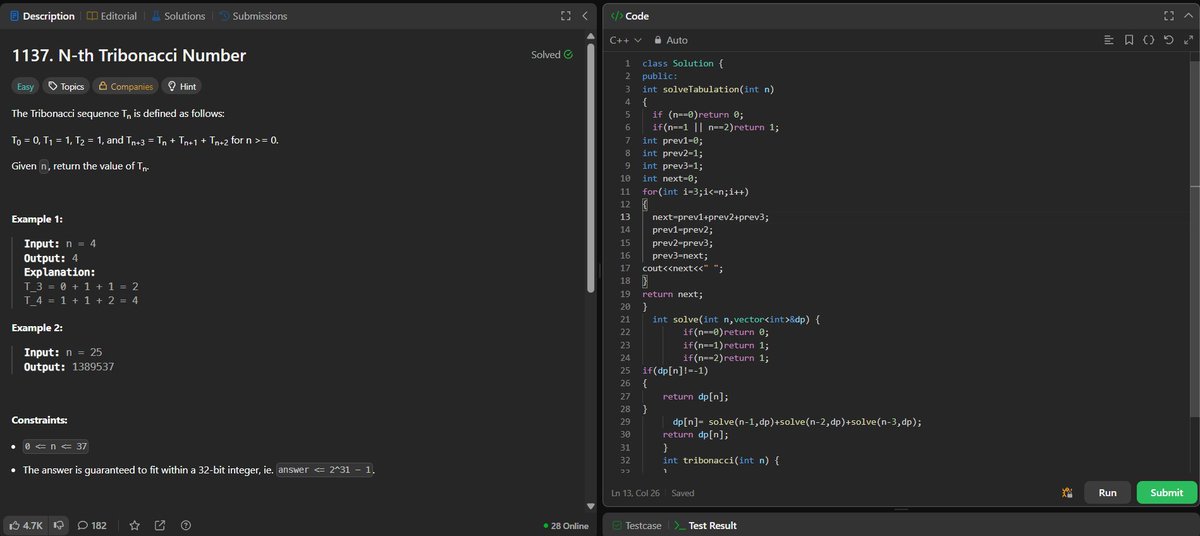
Task: Reveal the Hint
Action: [x=182, y=87]
